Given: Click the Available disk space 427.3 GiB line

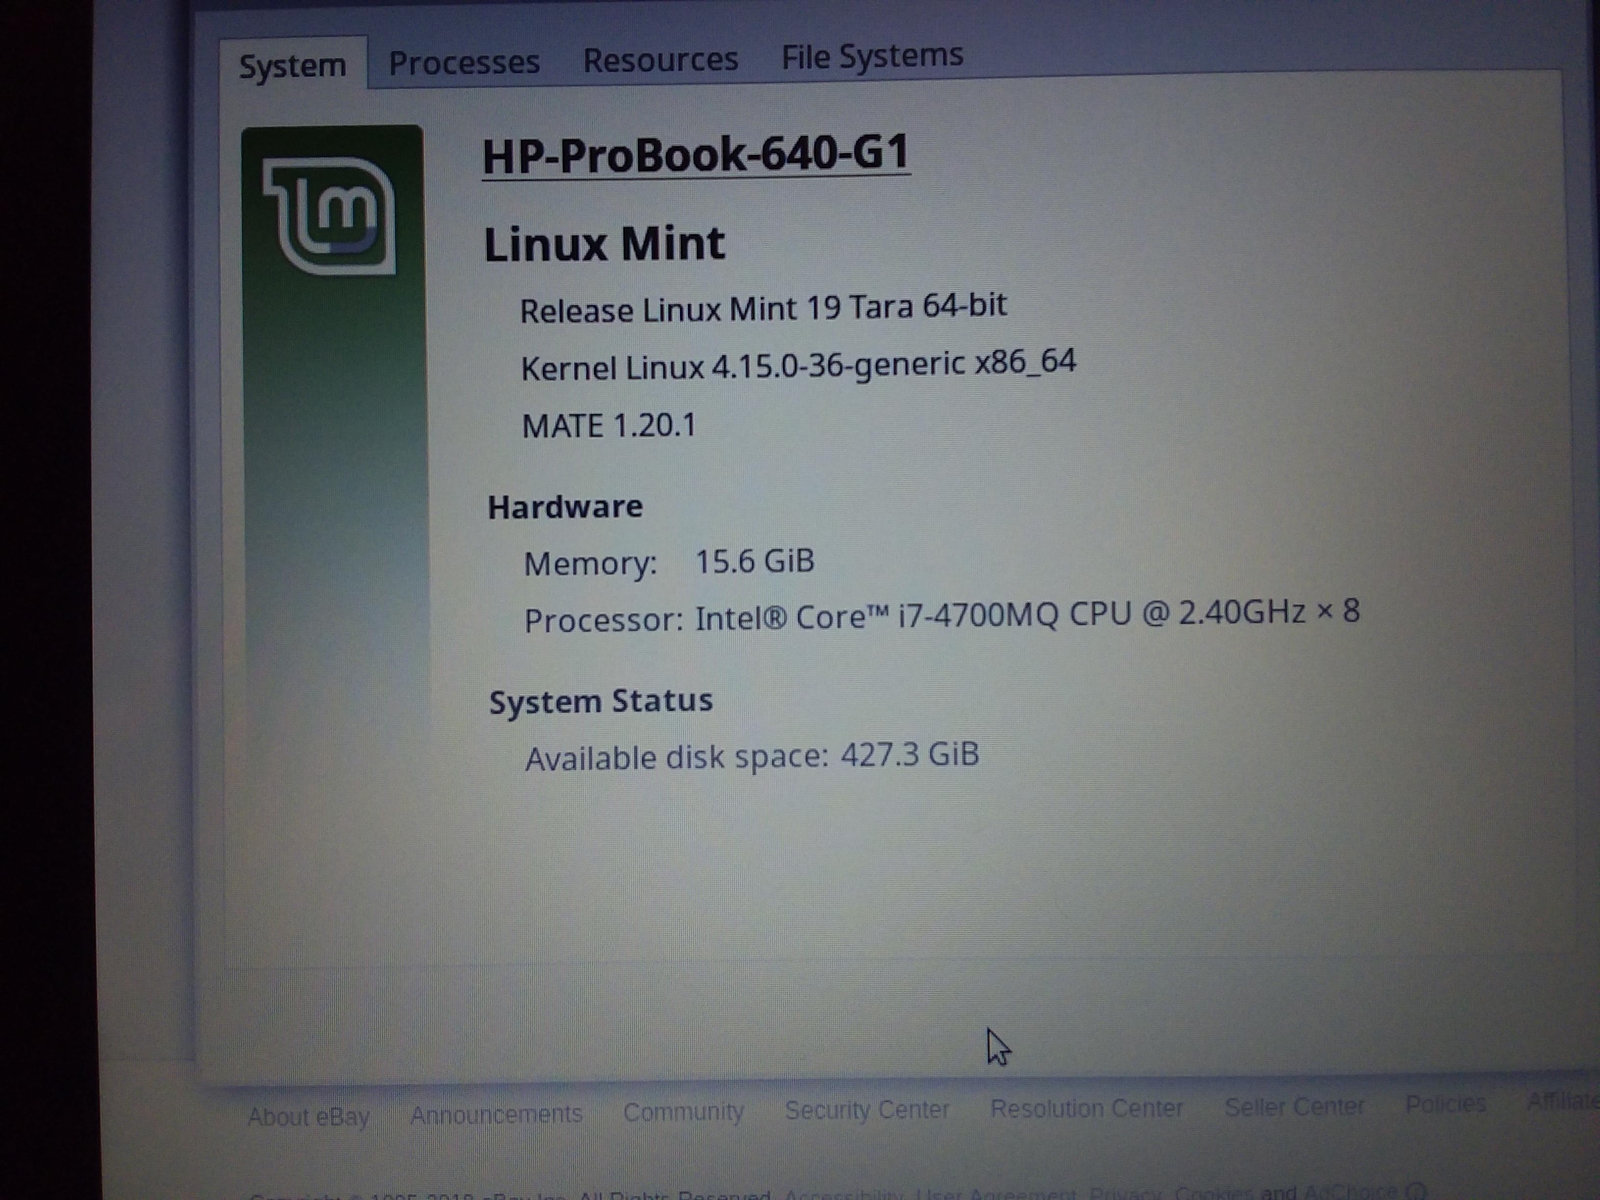Looking at the screenshot, I should click(752, 757).
